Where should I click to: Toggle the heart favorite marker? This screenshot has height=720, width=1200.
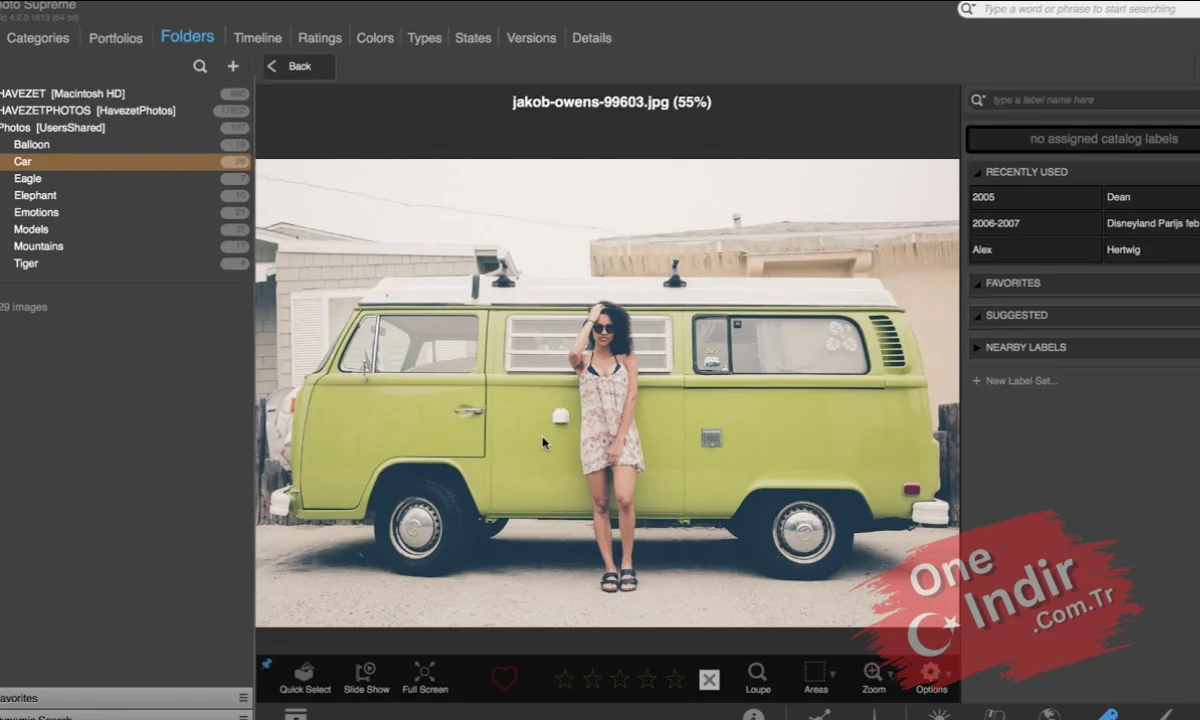505,679
